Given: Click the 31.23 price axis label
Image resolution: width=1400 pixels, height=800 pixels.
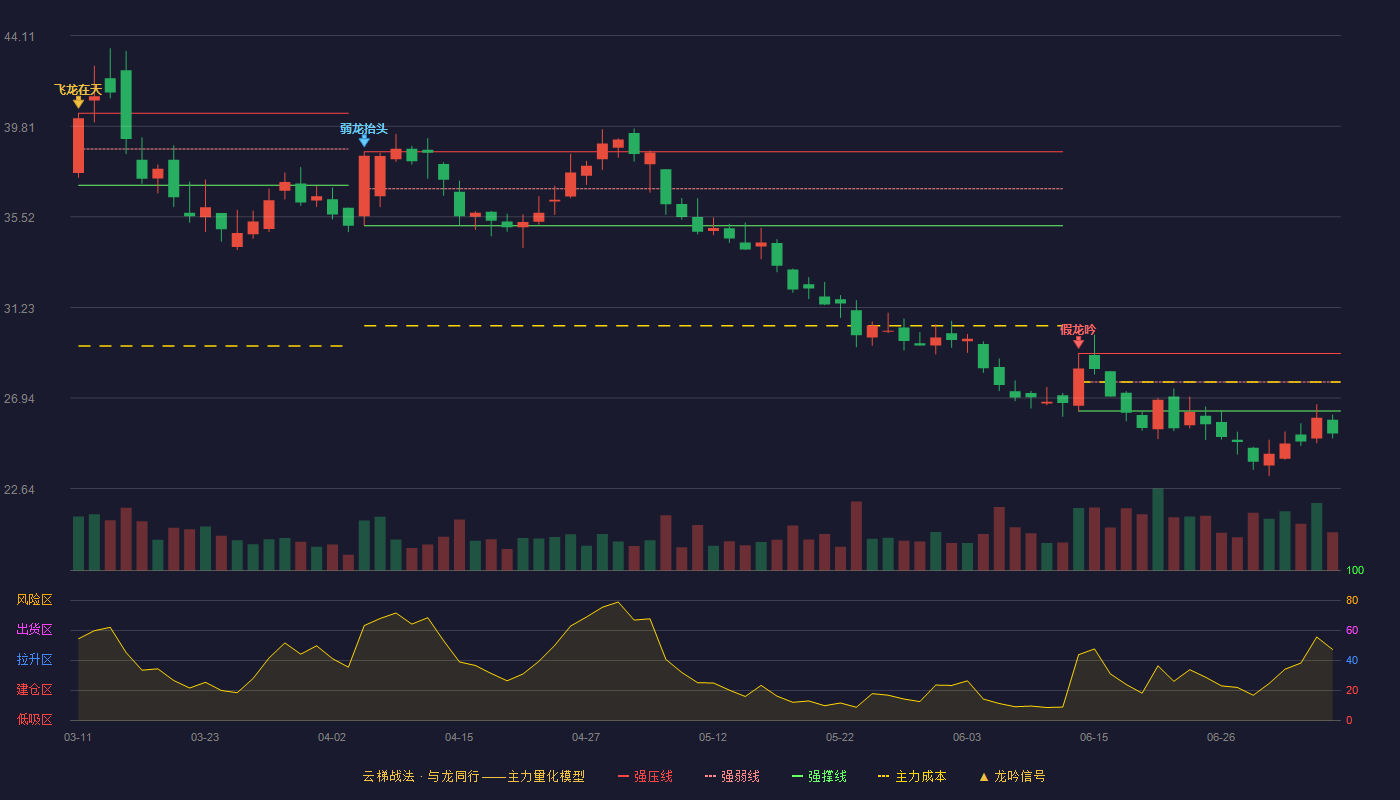Looking at the screenshot, I should (x=19, y=309).
